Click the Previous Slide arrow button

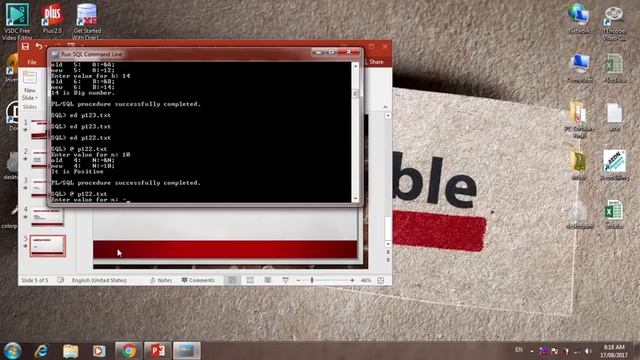[388, 253]
